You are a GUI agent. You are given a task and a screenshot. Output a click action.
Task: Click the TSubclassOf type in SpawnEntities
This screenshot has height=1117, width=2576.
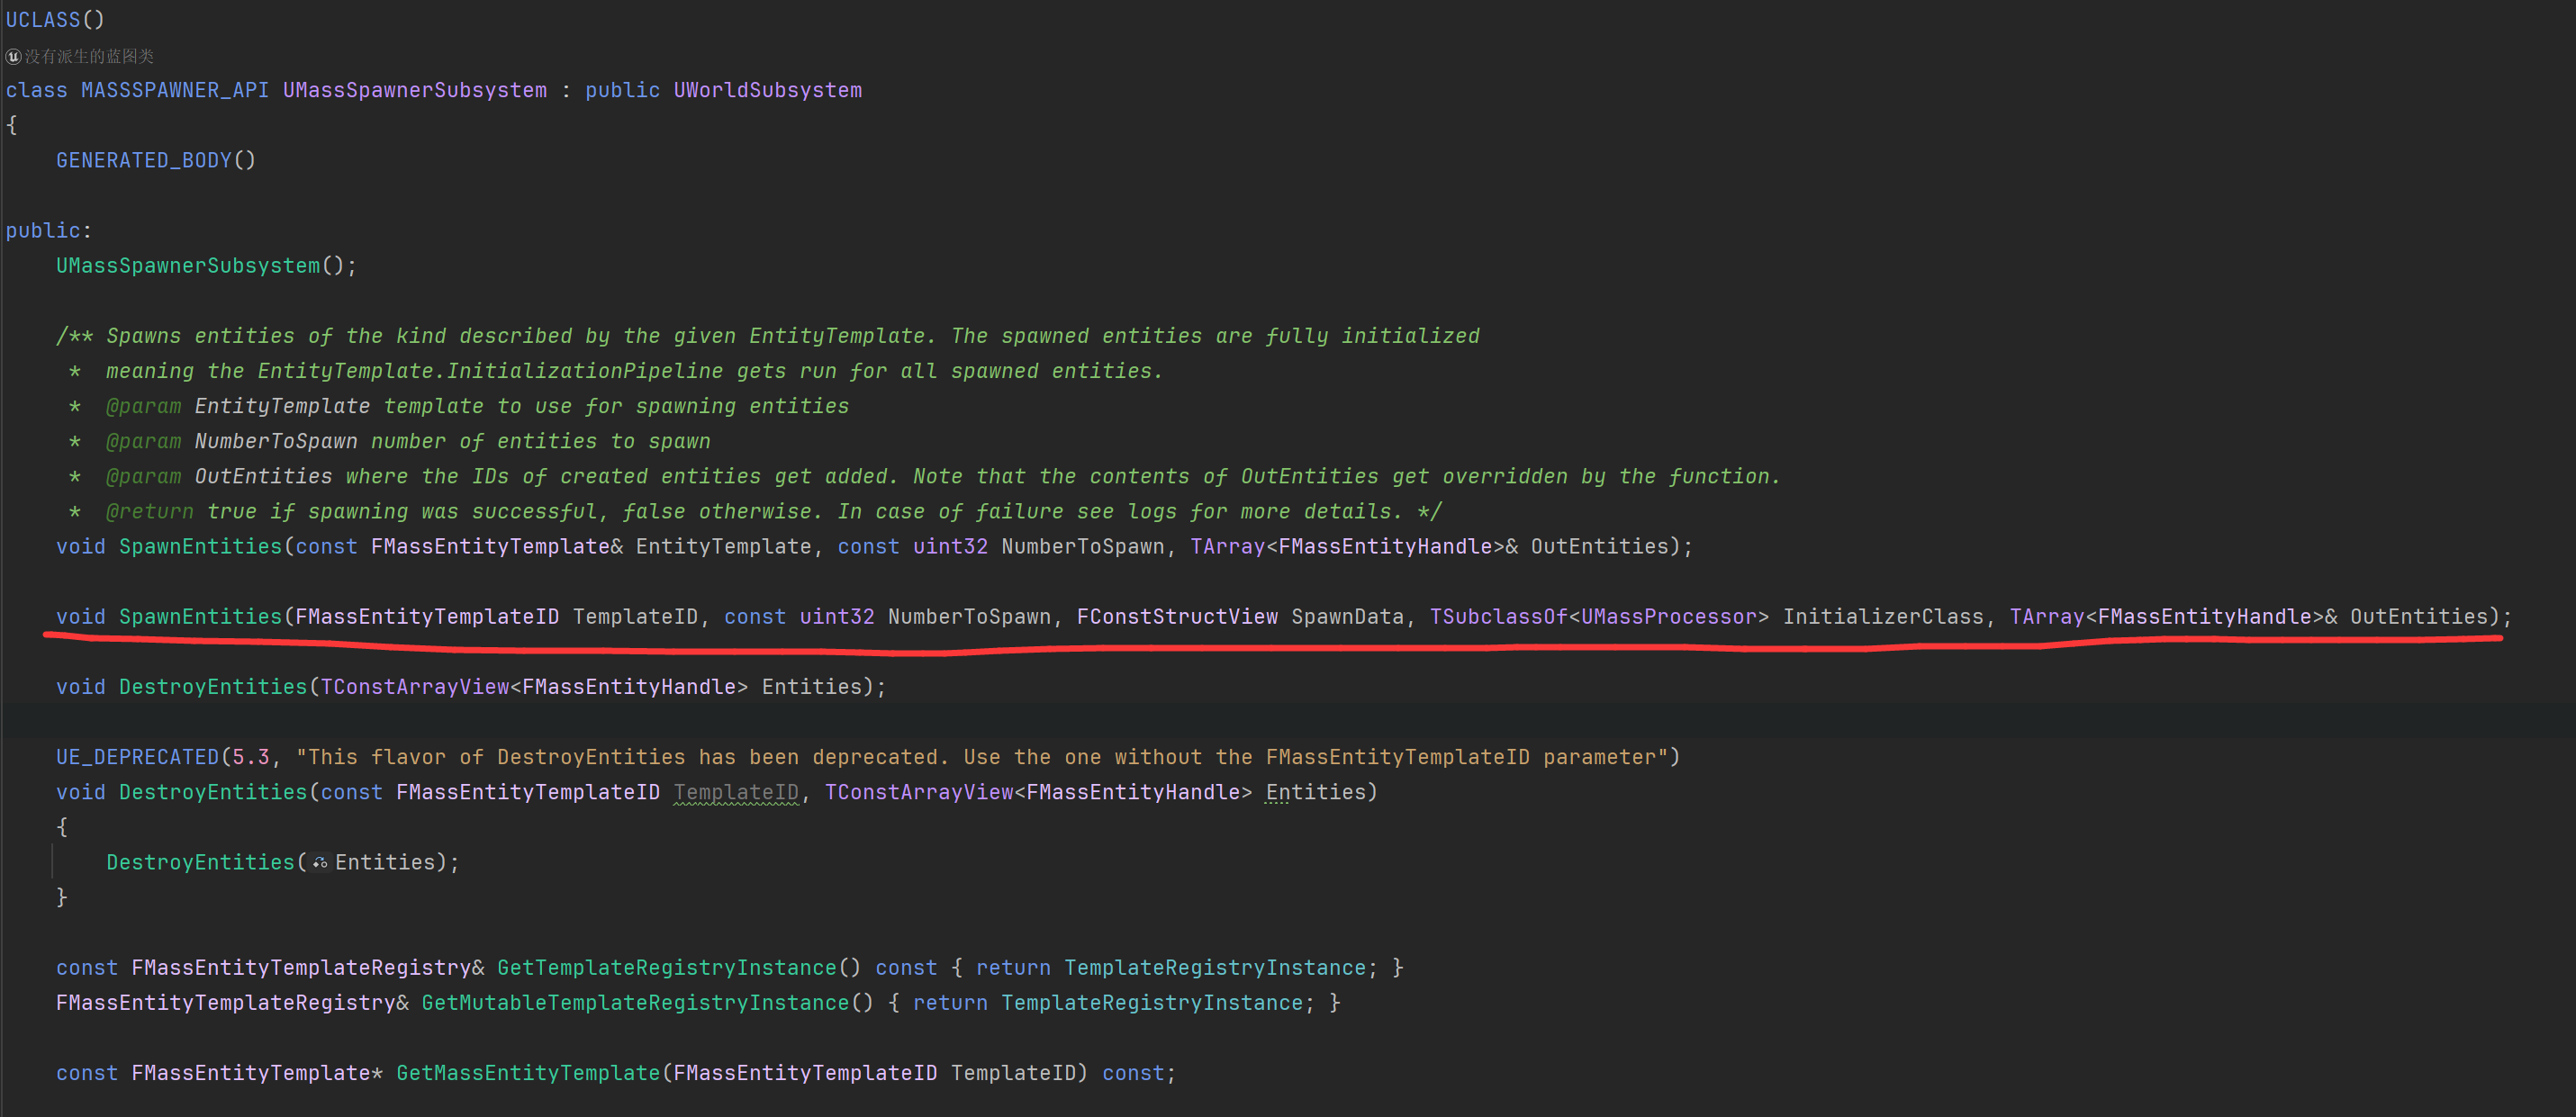(1498, 617)
